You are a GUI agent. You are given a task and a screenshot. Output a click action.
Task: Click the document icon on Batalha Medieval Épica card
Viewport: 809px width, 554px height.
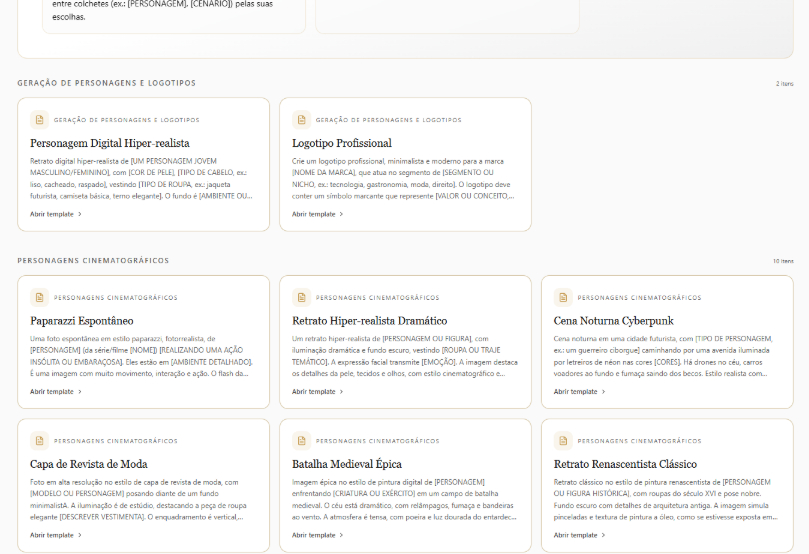point(301,441)
